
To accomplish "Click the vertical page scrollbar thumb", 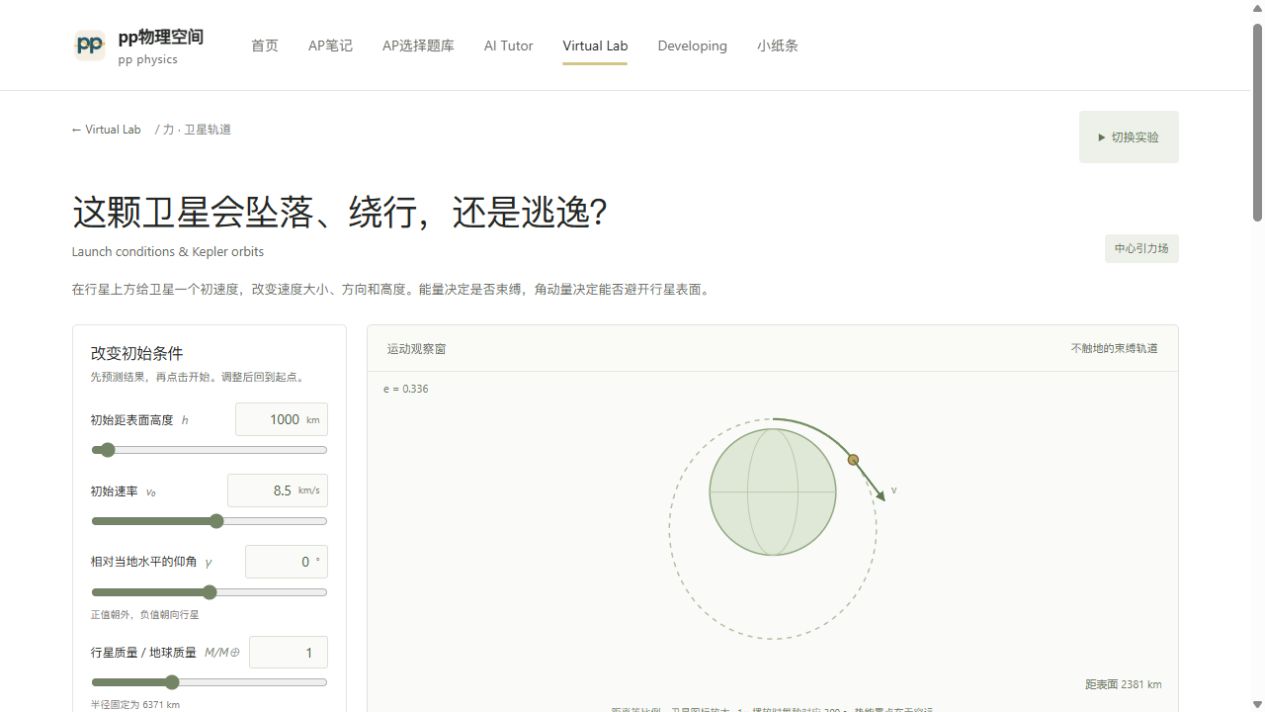I will (x=1258, y=121).
